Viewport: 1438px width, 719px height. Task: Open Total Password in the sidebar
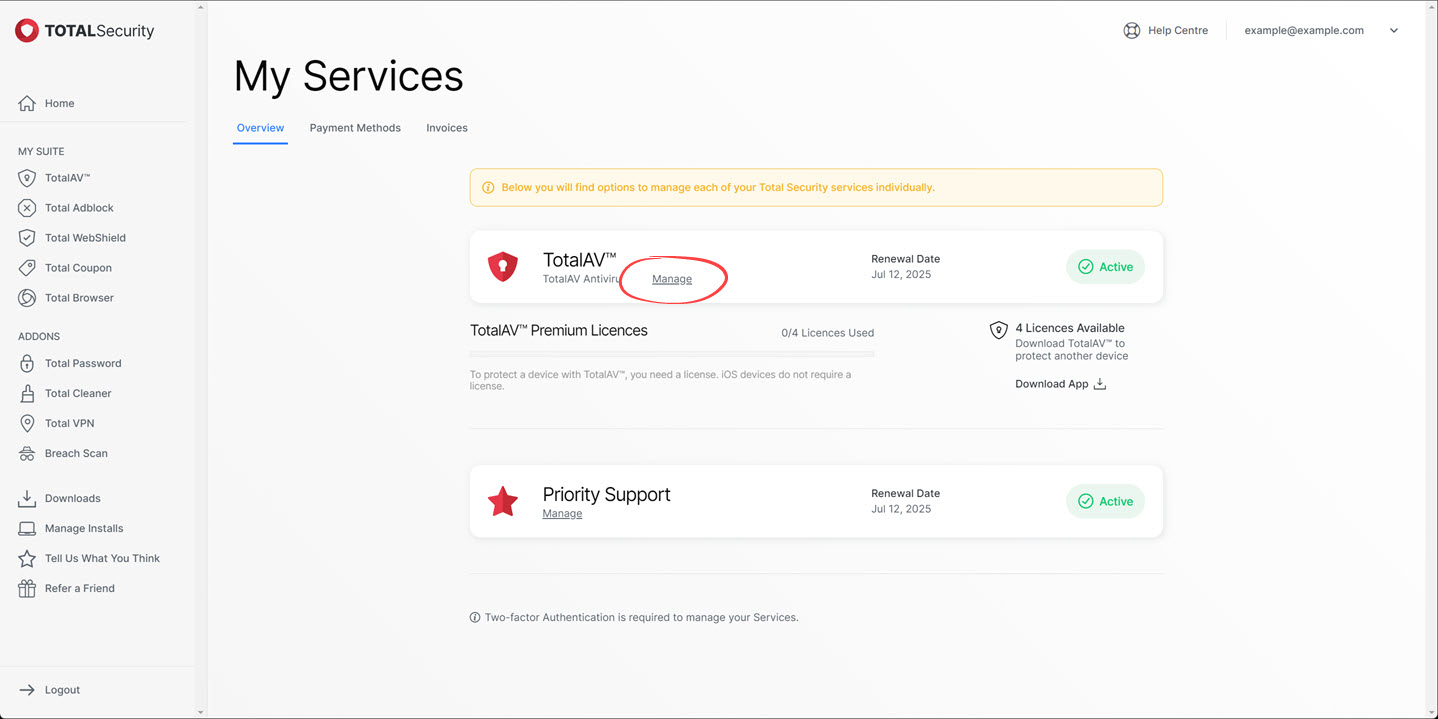click(x=83, y=363)
